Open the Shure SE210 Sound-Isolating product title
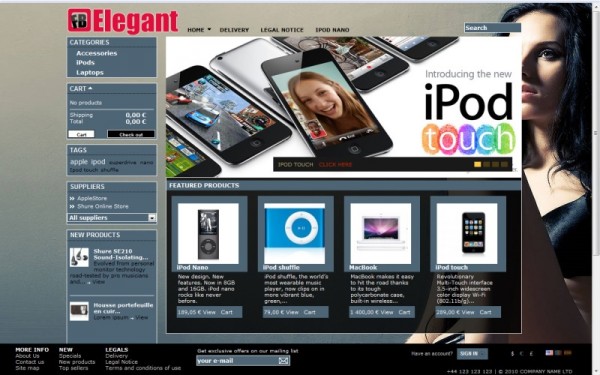This screenshot has height=375, width=600. (121, 254)
